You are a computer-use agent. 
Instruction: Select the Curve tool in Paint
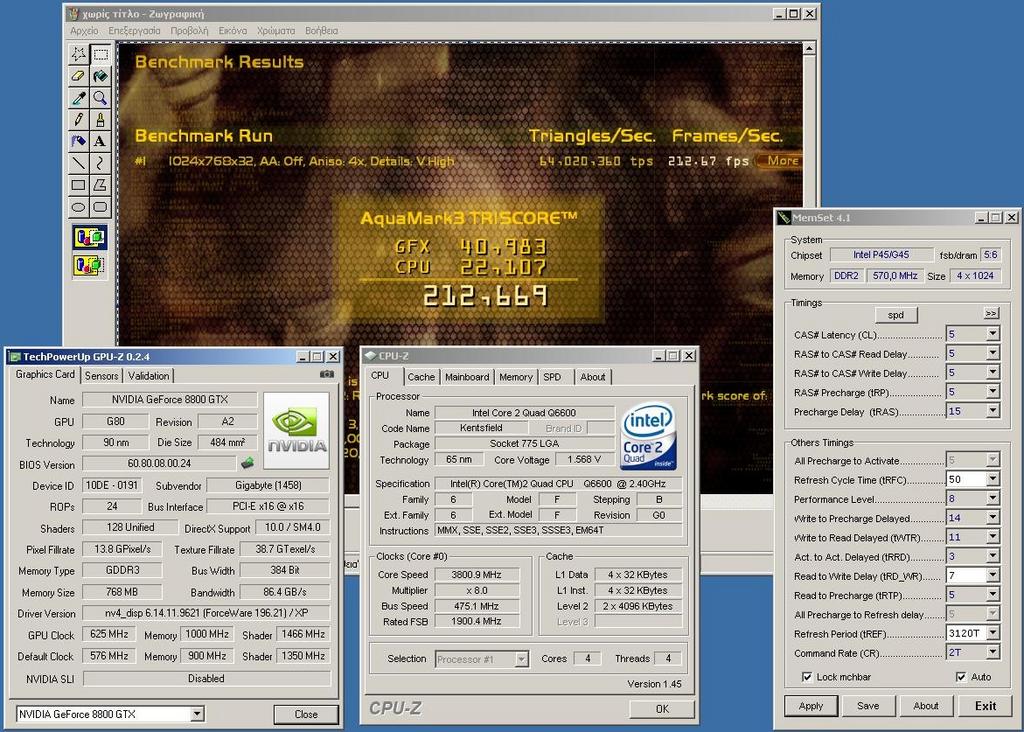(101, 163)
